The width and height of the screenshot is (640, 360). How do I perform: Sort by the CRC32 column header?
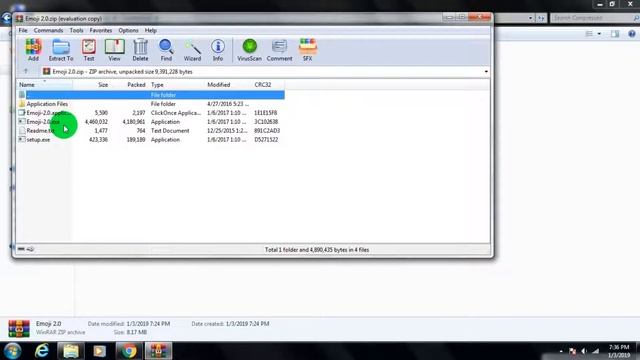tap(268, 85)
